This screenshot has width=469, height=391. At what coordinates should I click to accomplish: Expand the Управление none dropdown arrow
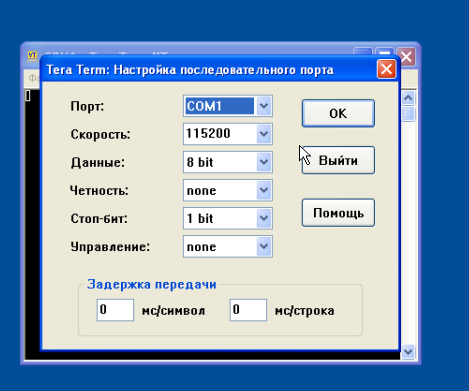click(264, 246)
